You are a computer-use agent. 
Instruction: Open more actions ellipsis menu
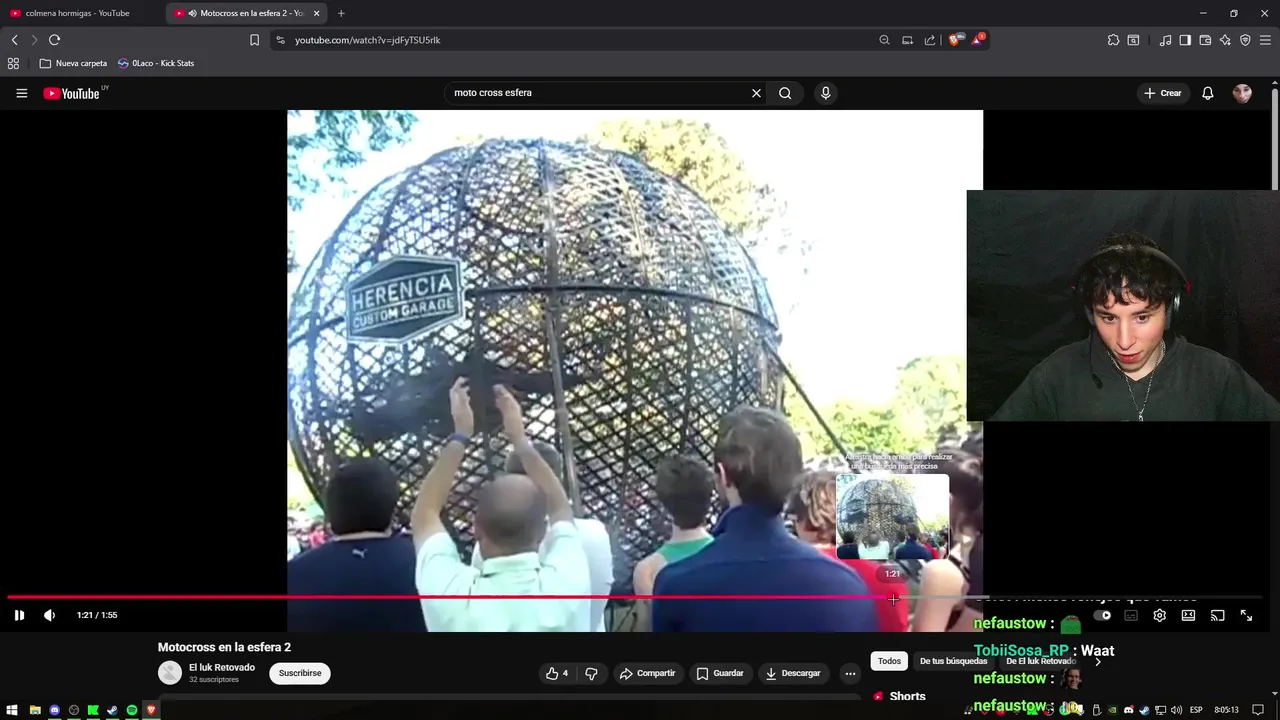click(849, 673)
